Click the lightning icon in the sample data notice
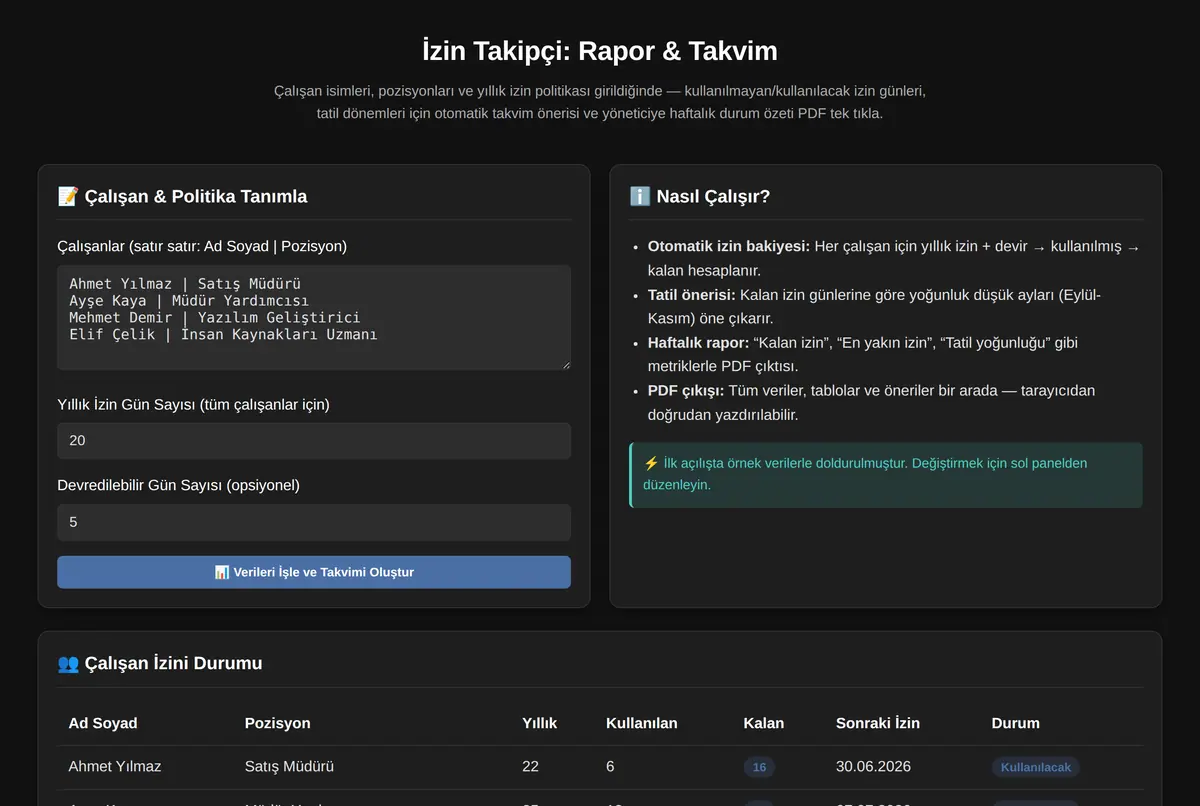This screenshot has height=806, width=1200. pos(651,464)
